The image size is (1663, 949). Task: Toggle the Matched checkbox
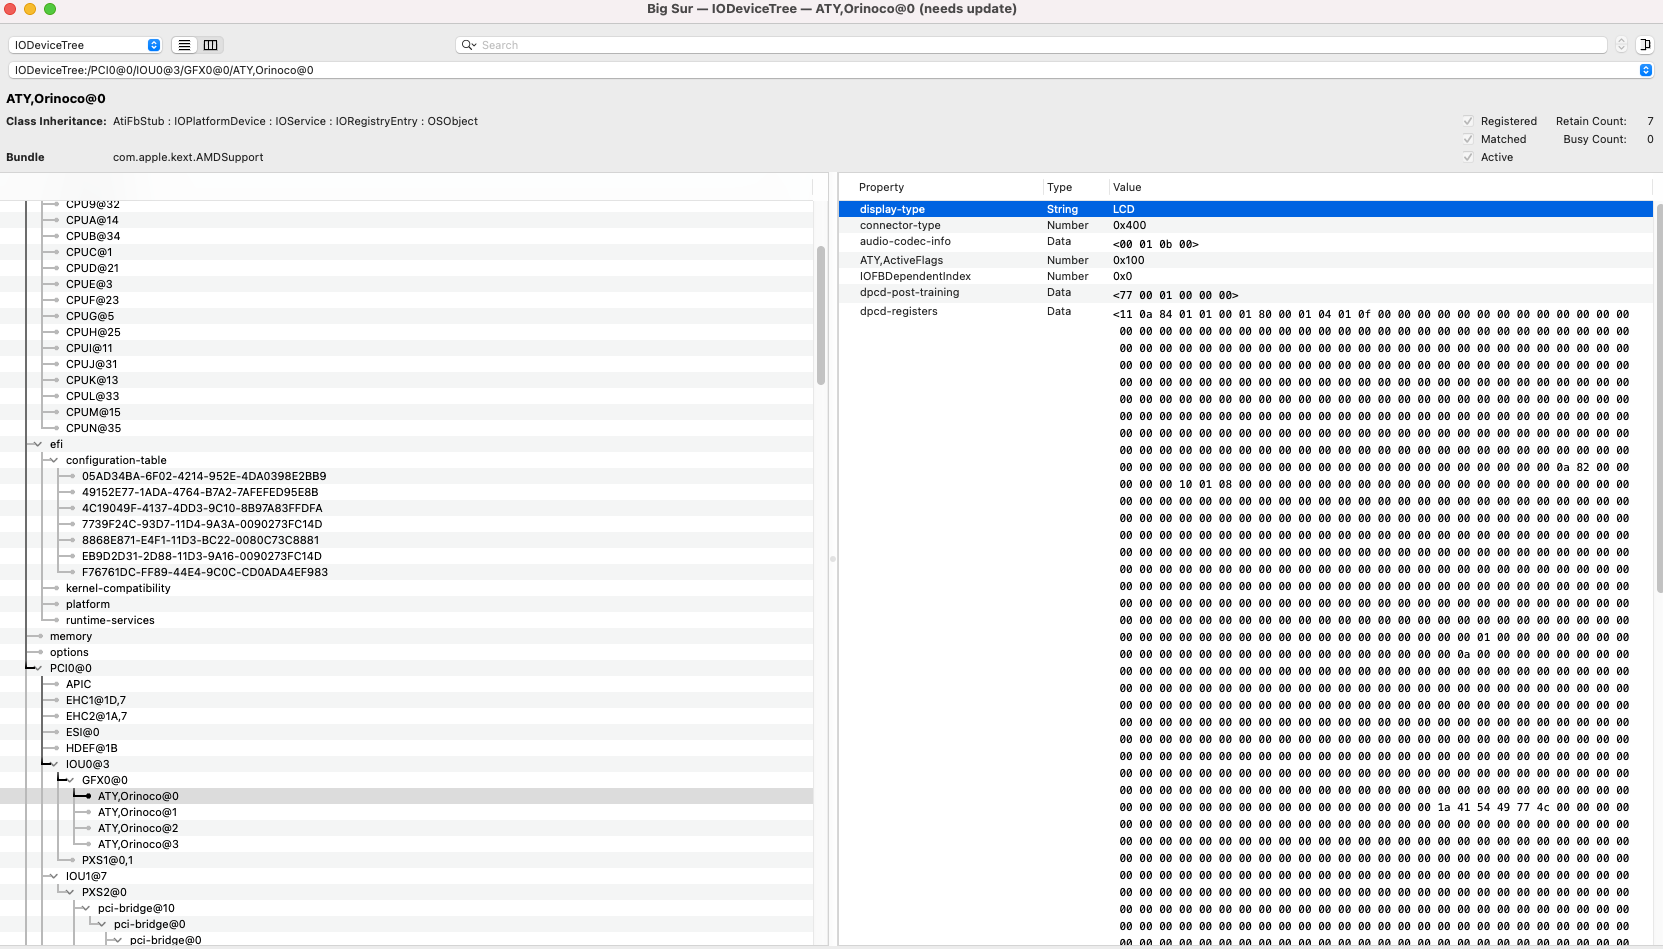1468,139
